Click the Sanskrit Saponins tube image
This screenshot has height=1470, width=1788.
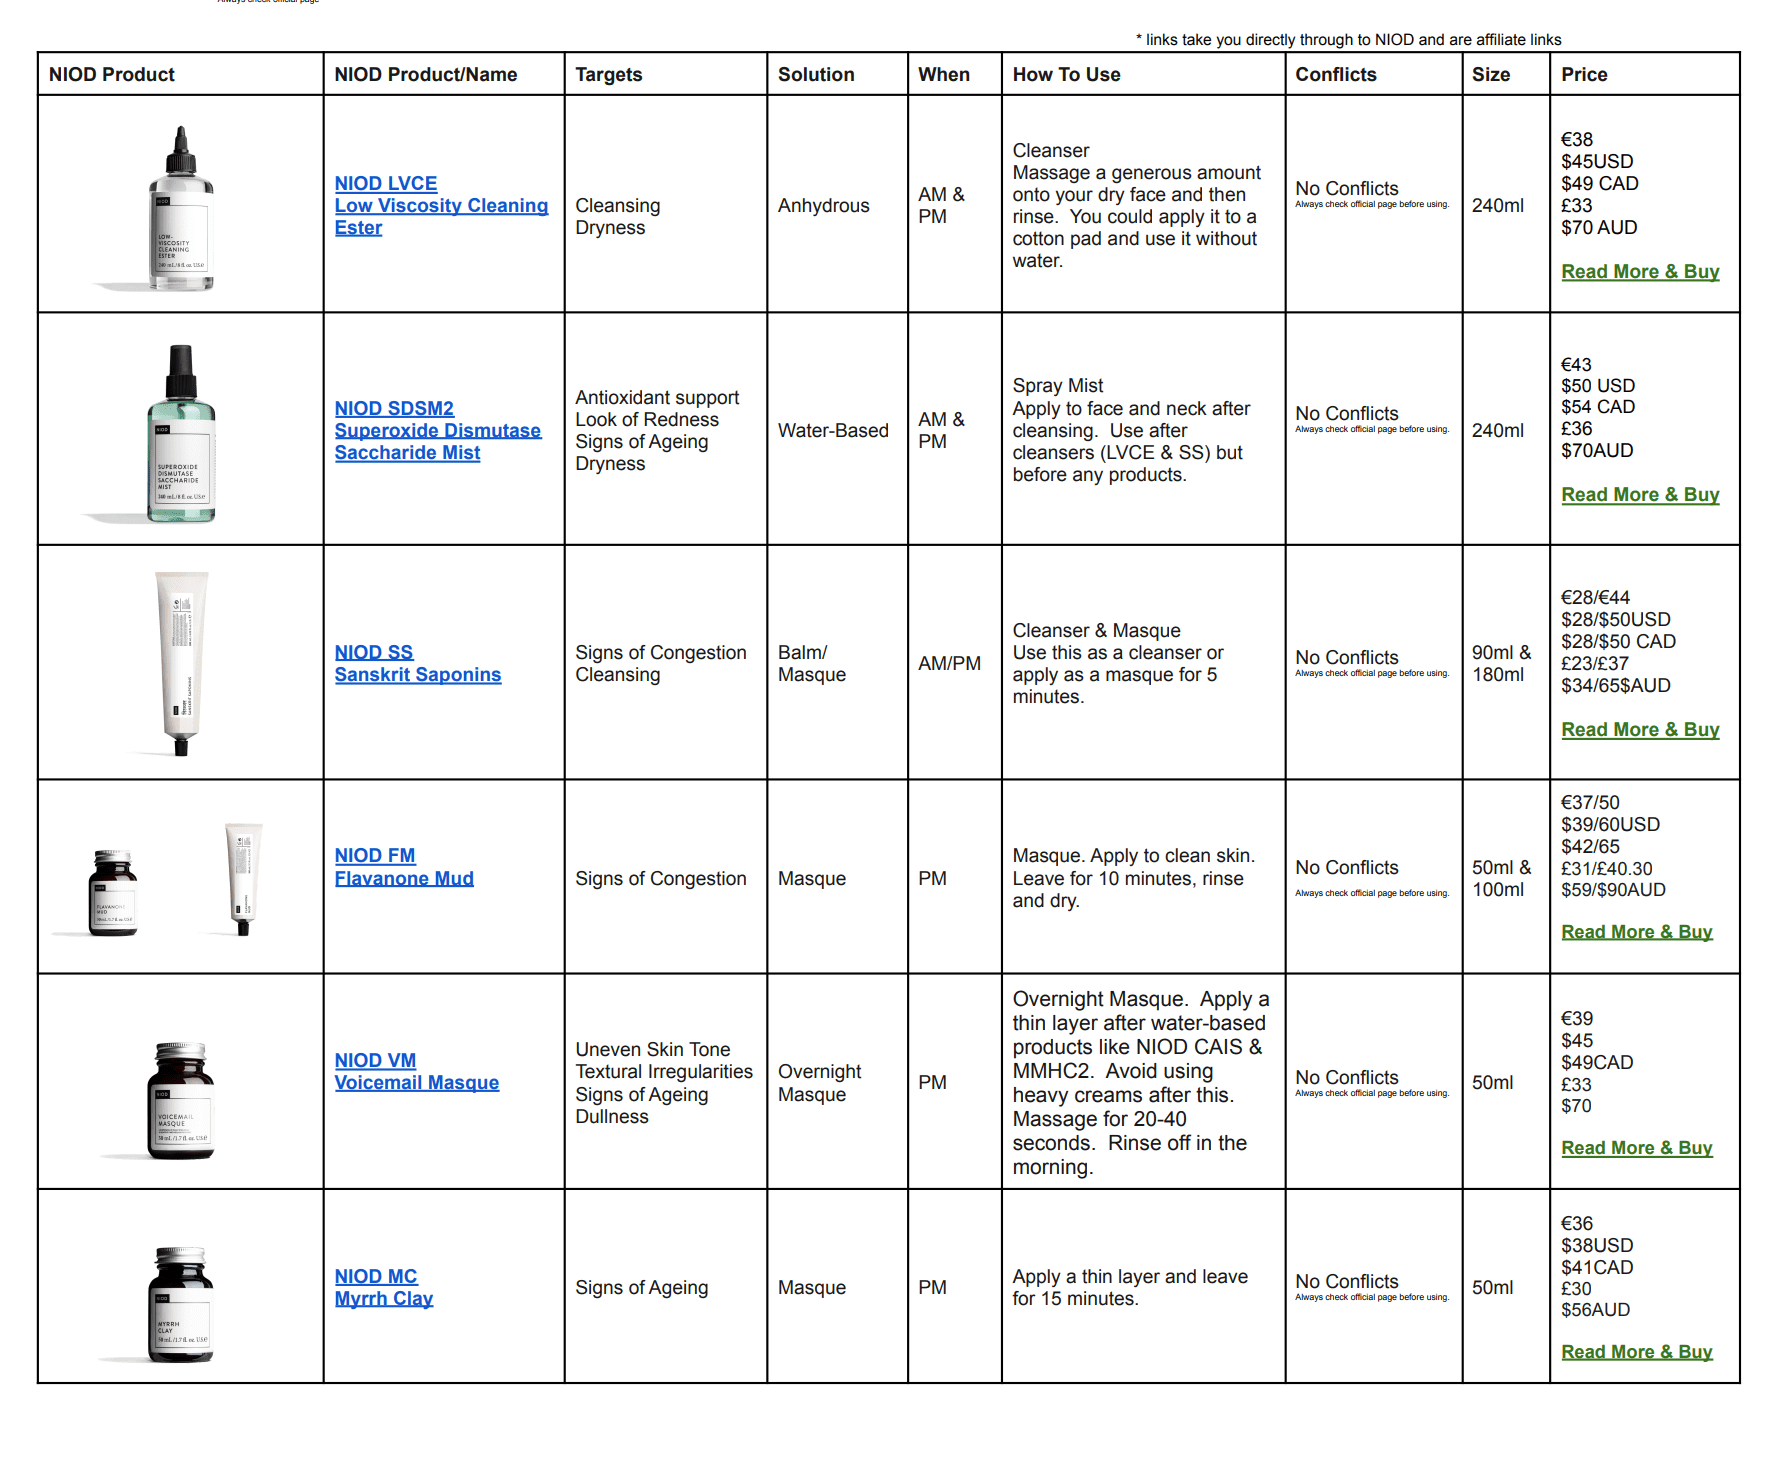coord(181,663)
